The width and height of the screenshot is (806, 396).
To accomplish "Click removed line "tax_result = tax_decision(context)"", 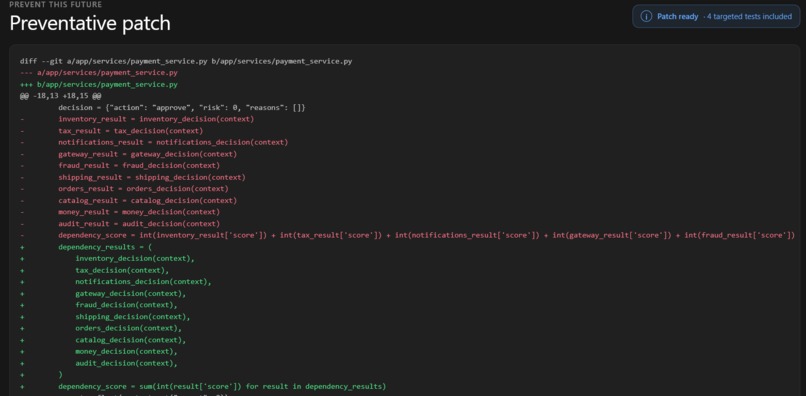I will point(131,131).
